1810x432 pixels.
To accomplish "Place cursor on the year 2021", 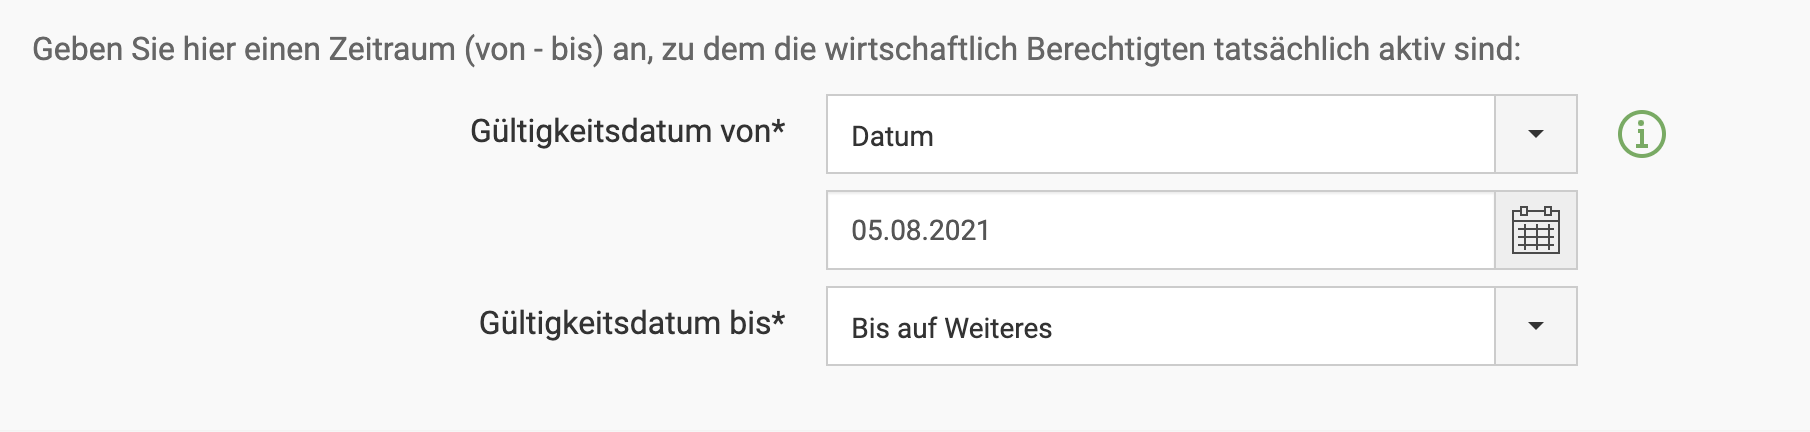I will coord(959,230).
